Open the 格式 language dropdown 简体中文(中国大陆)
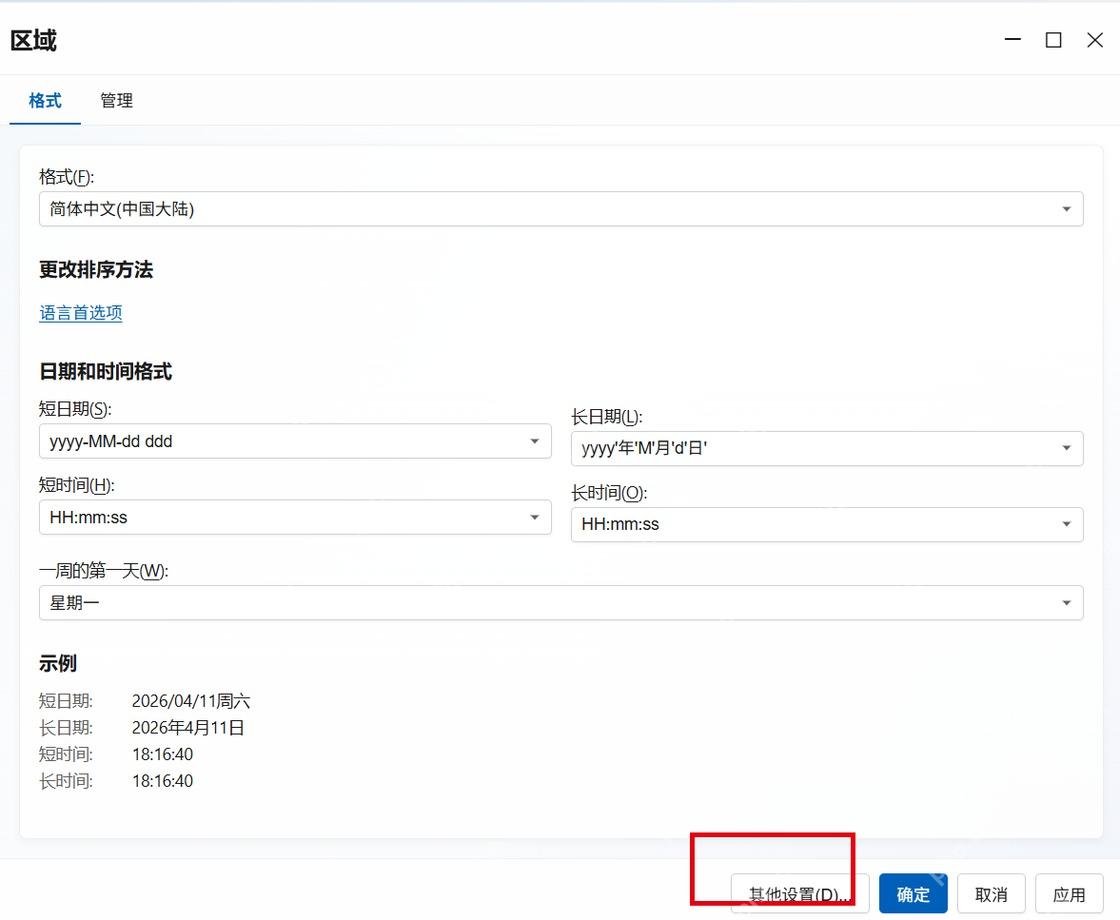The height and width of the screenshot is (920, 1120). (561, 209)
